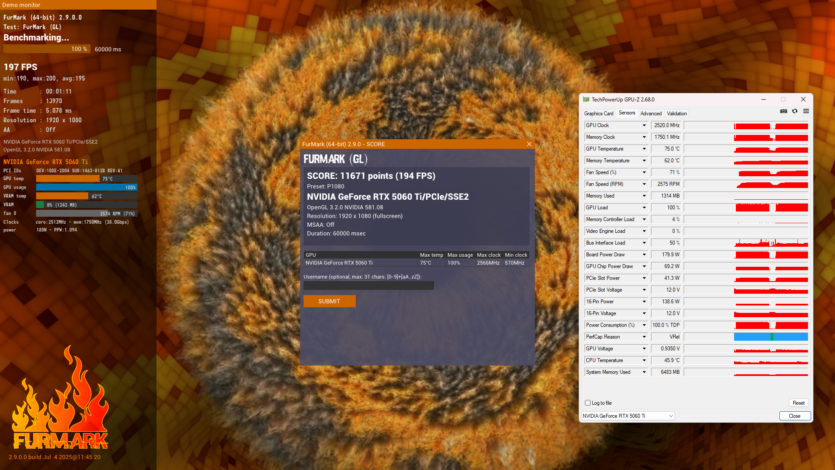Expand the GPU Clock sensor dropdown
The height and width of the screenshot is (470, 835).
point(643,126)
